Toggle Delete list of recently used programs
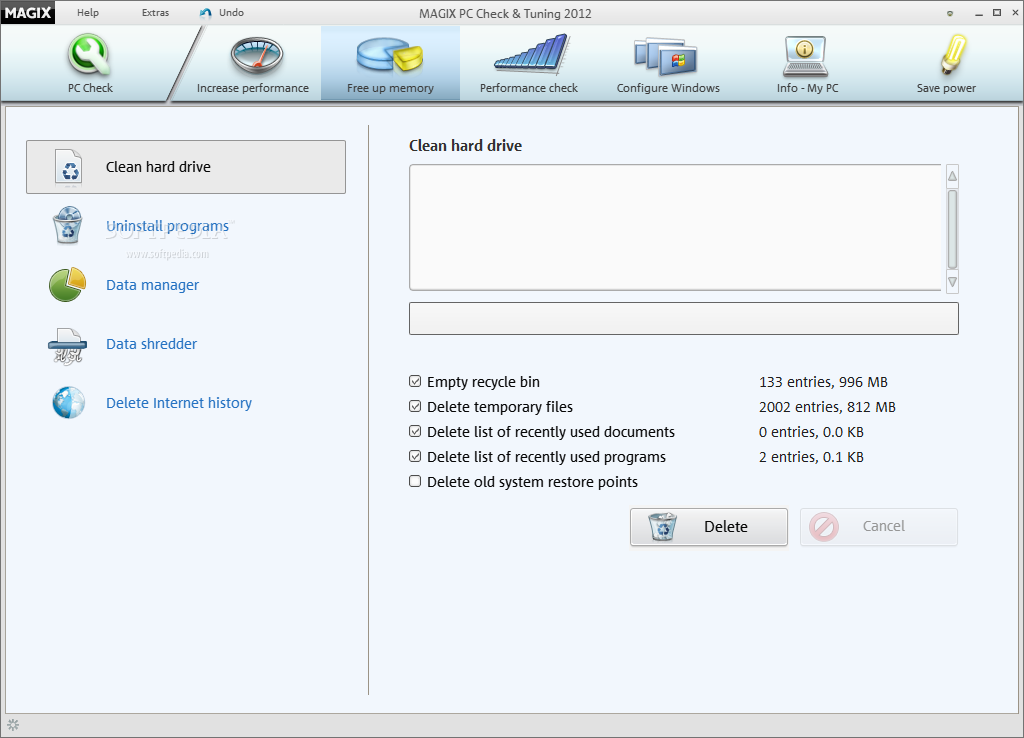The width and height of the screenshot is (1024, 738). point(415,457)
